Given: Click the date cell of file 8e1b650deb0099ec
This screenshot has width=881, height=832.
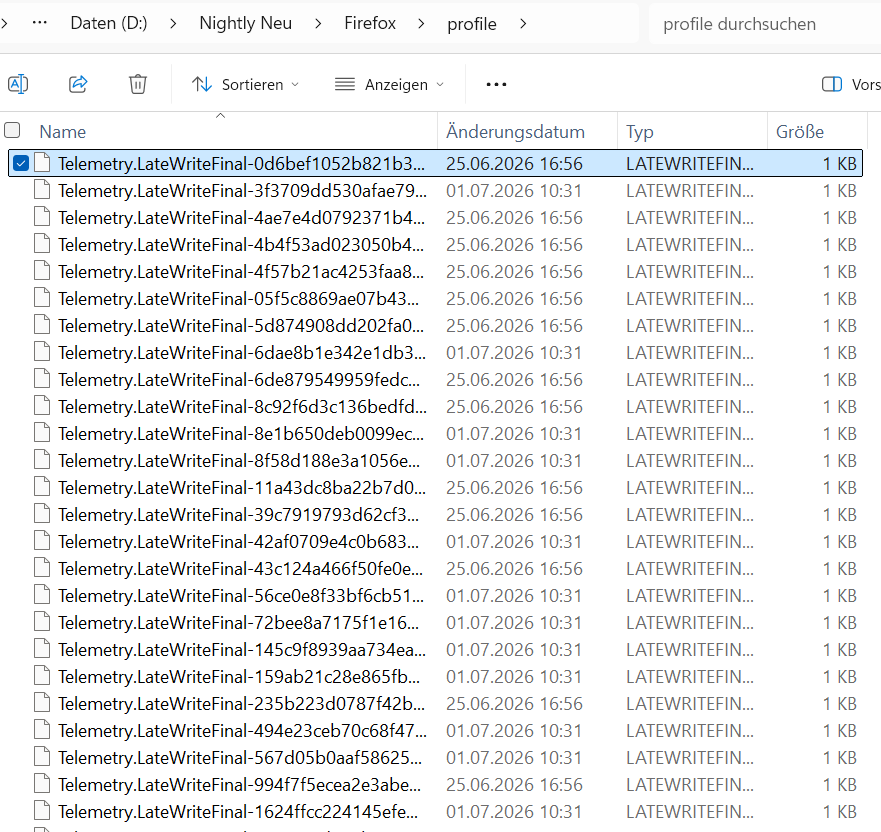Looking at the screenshot, I should (x=514, y=434).
